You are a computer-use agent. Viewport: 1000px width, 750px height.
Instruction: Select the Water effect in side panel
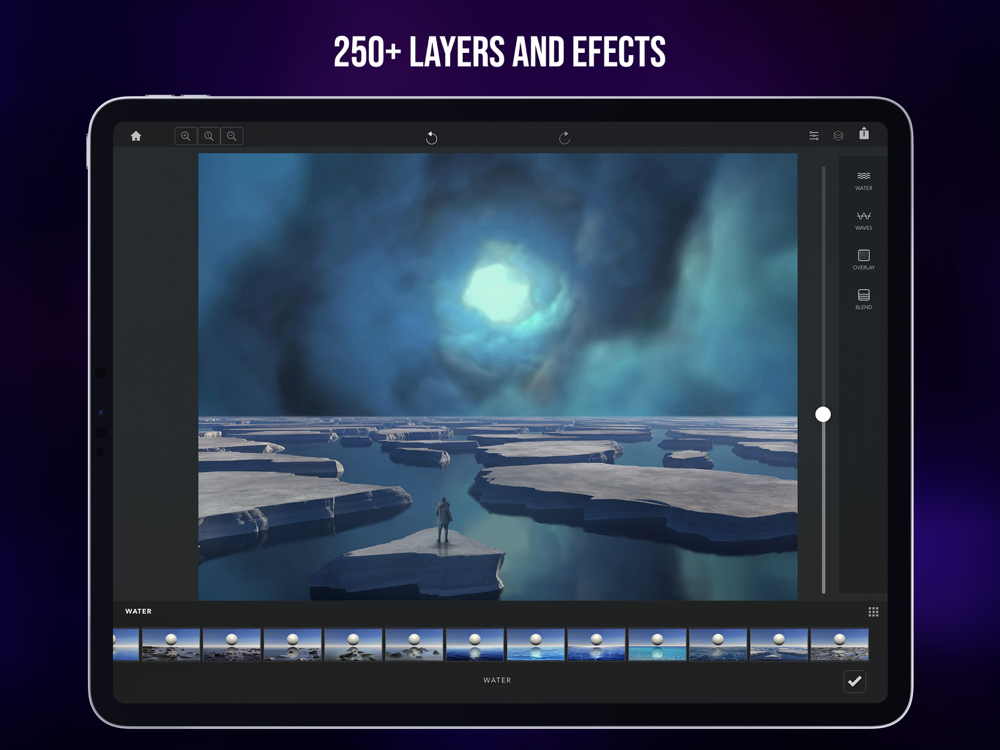(x=864, y=180)
